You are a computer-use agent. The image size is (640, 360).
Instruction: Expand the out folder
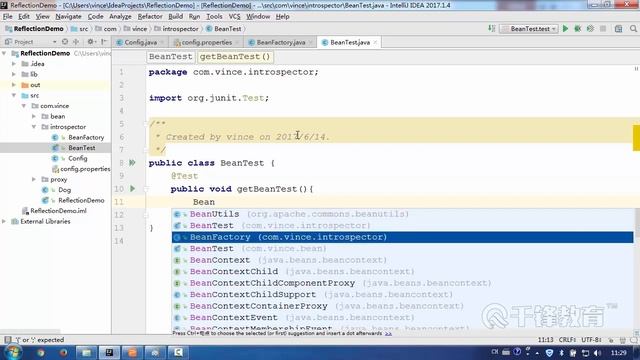click(14, 85)
